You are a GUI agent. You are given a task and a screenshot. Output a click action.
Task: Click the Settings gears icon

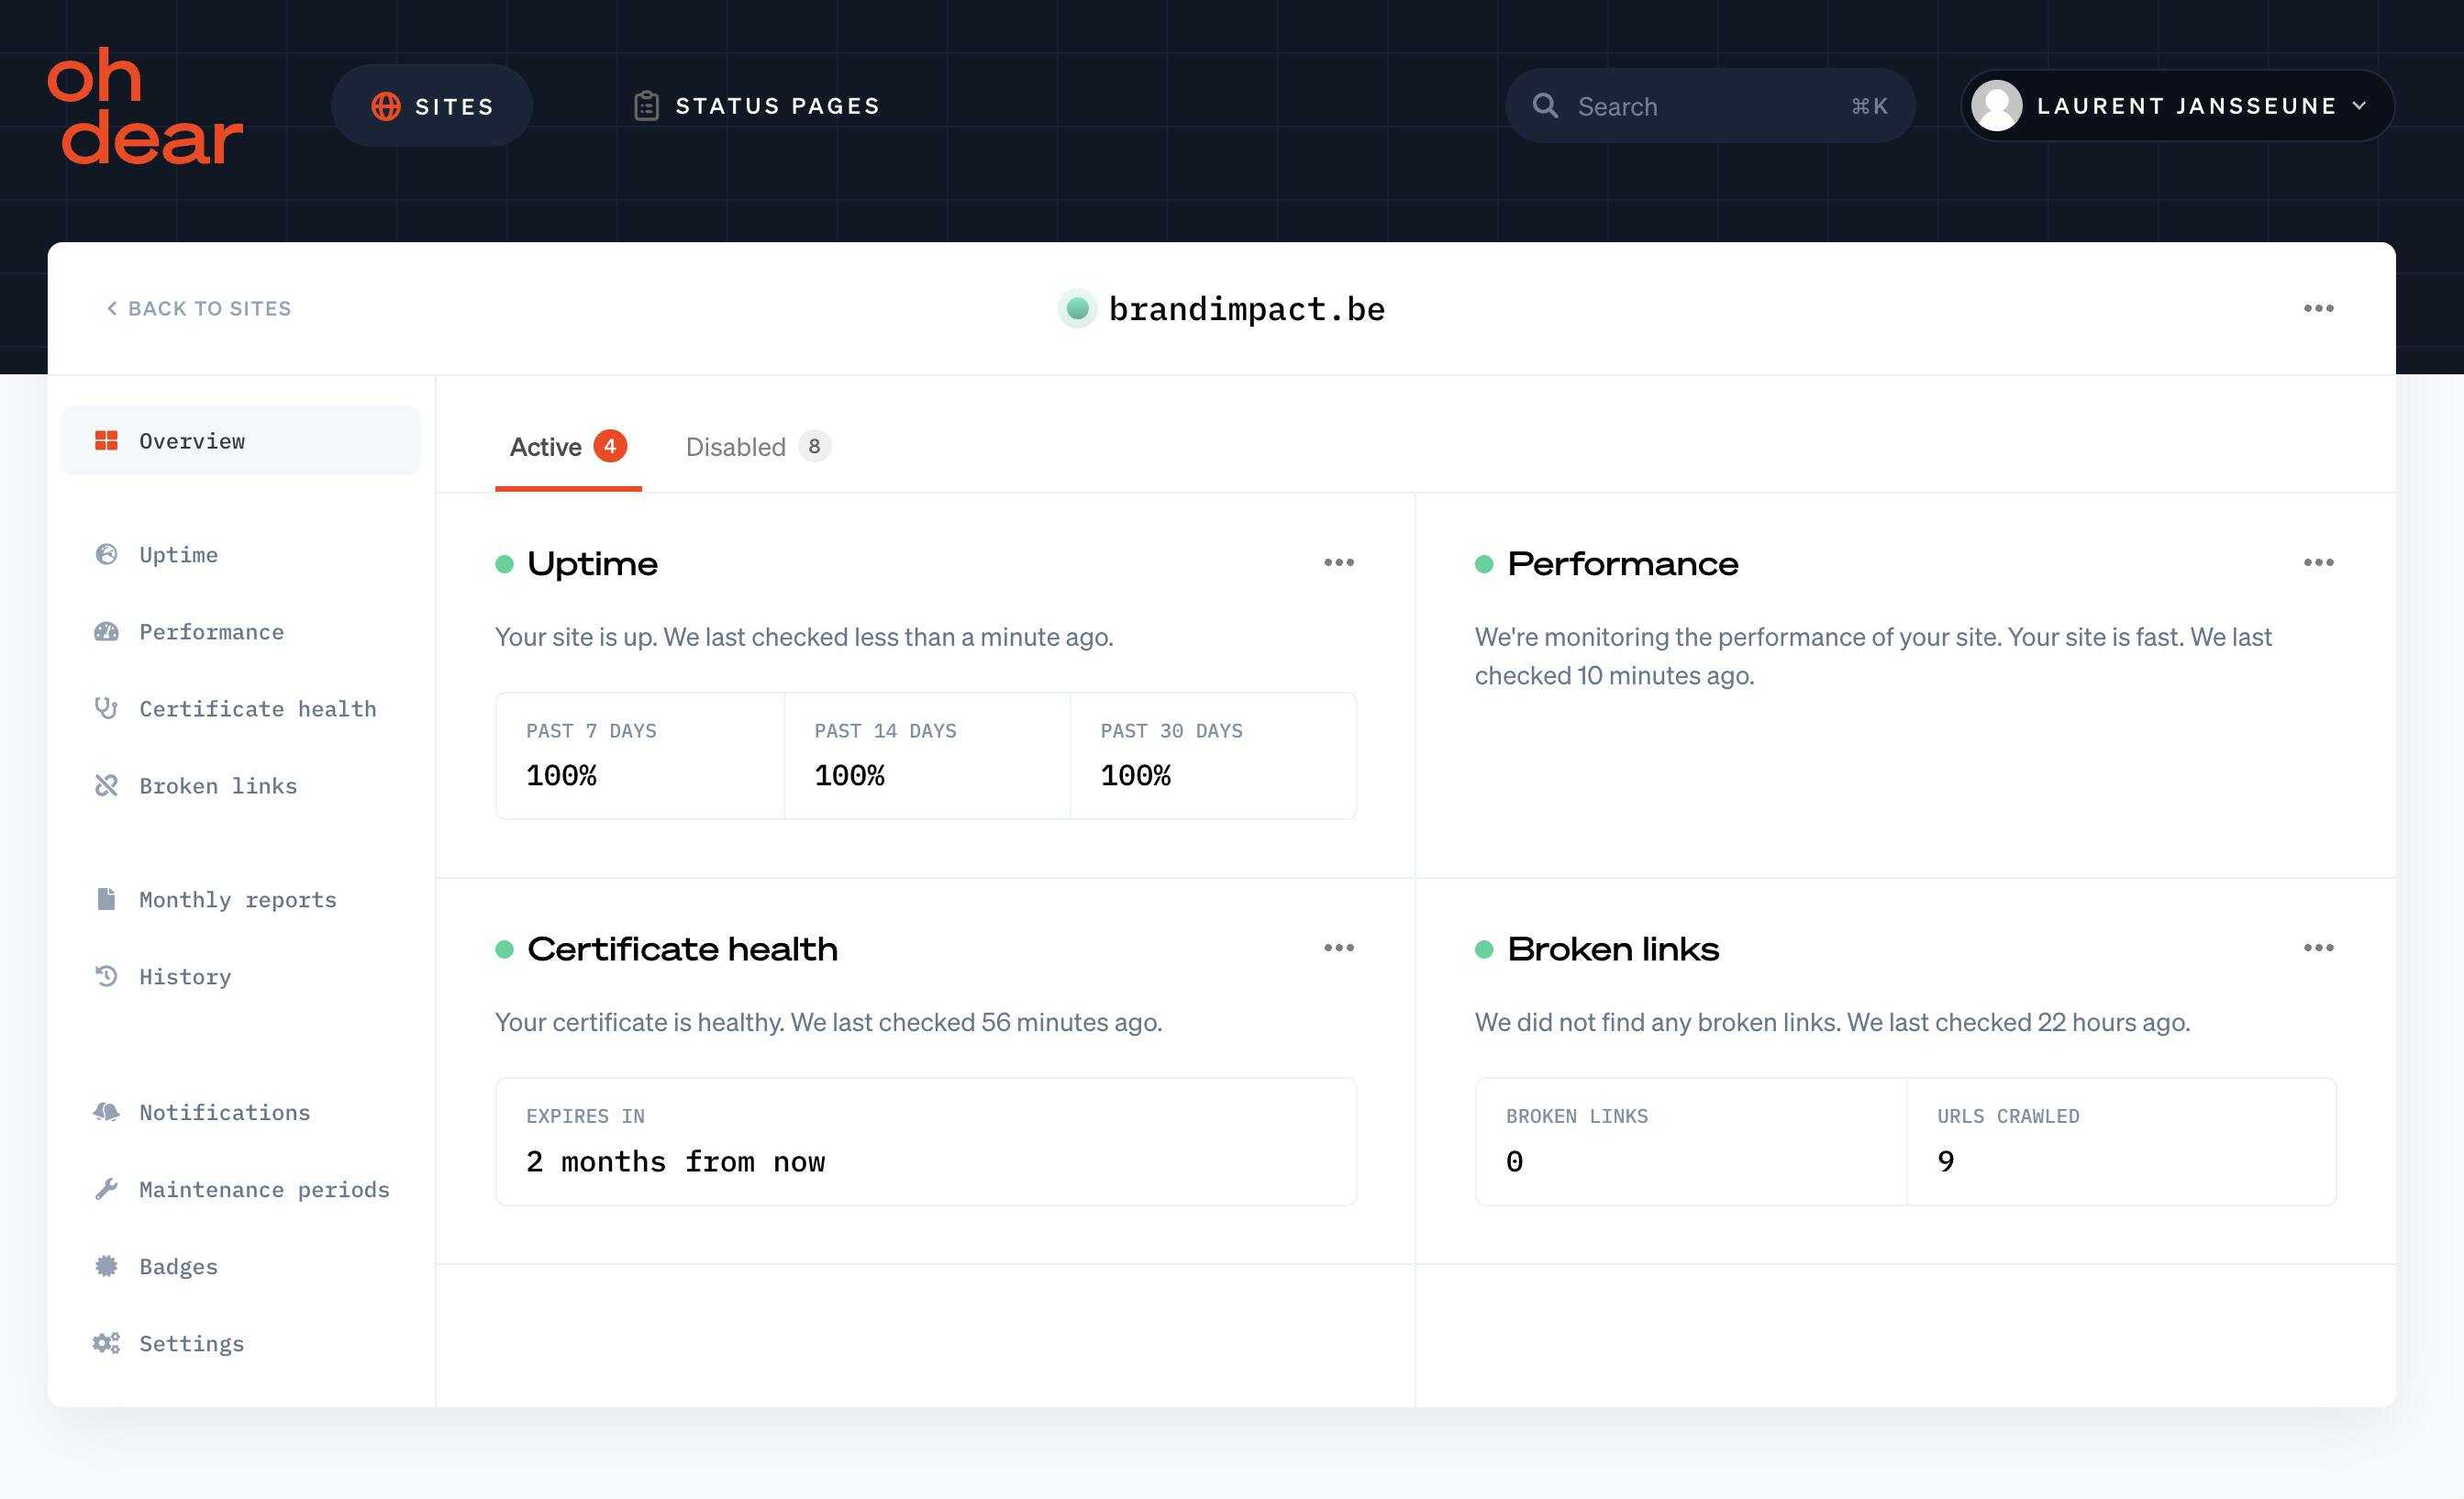click(x=106, y=1343)
